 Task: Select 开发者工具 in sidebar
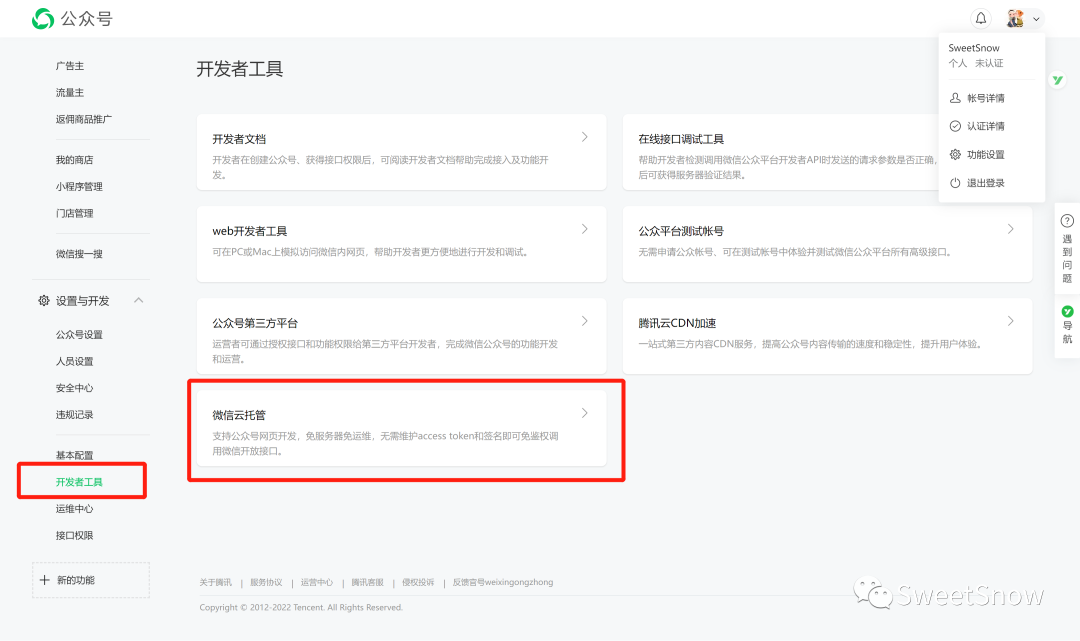pos(79,483)
